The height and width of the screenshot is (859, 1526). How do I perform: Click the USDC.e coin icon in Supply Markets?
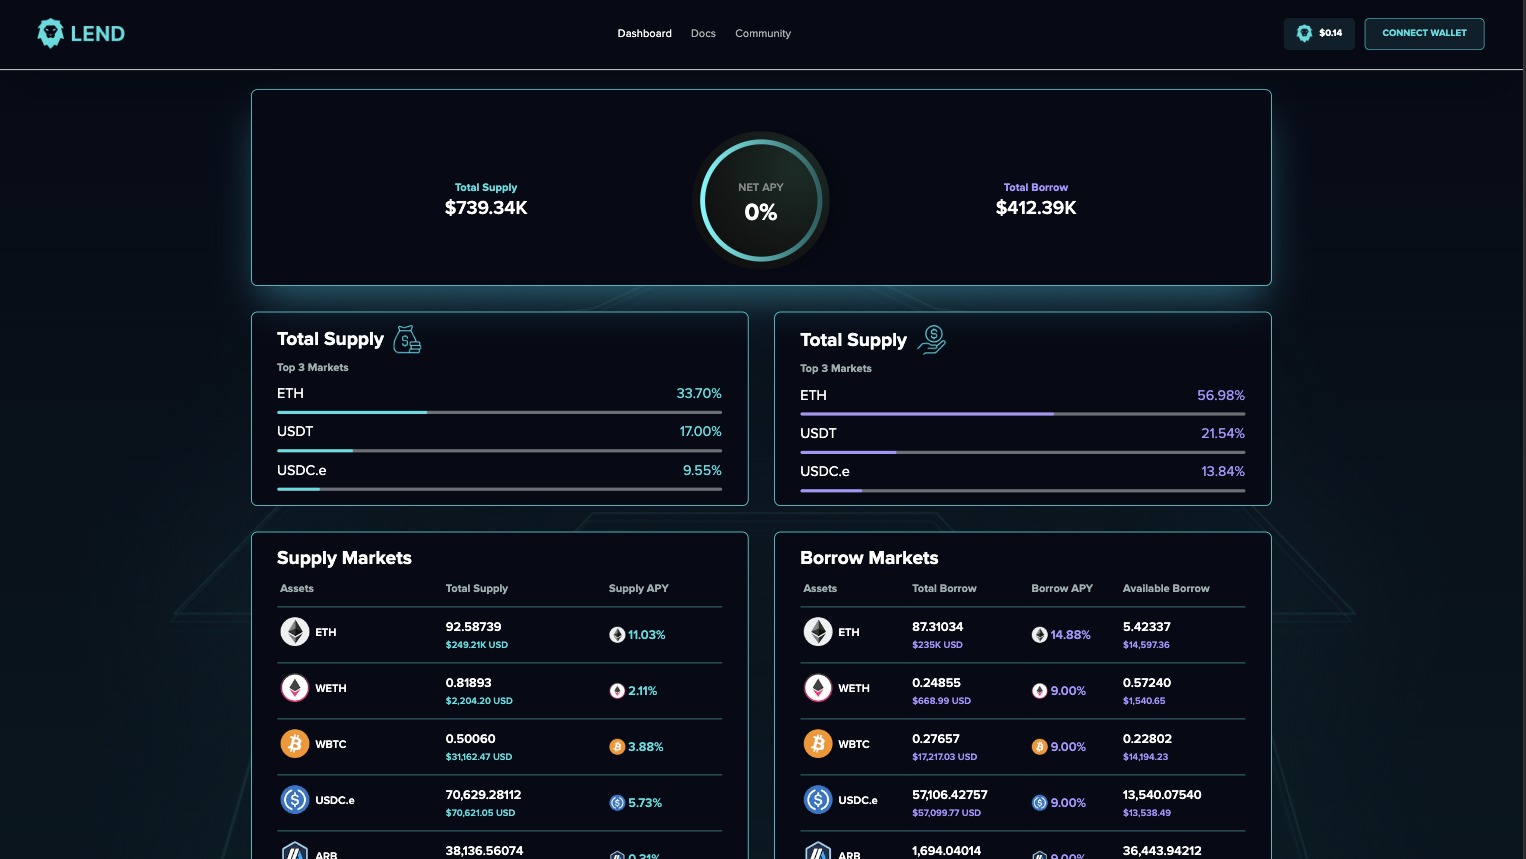click(x=294, y=800)
